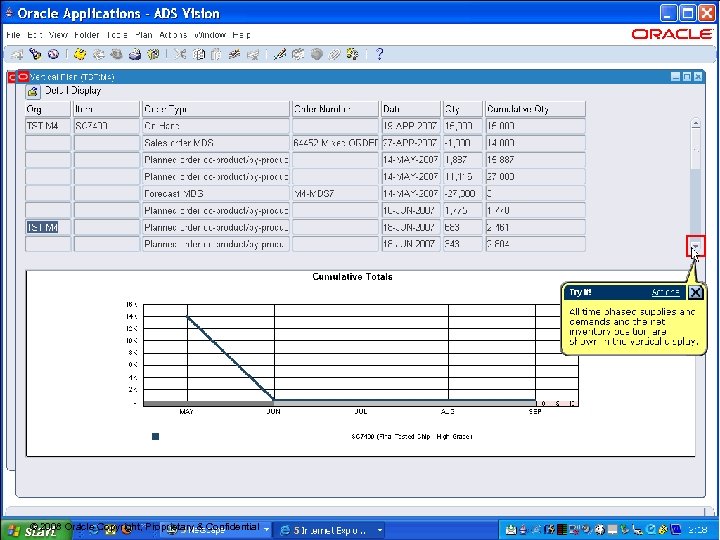Viewport: 720px width, 540px height.
Task: Open the Edit menu
Action: pos(34,35)
